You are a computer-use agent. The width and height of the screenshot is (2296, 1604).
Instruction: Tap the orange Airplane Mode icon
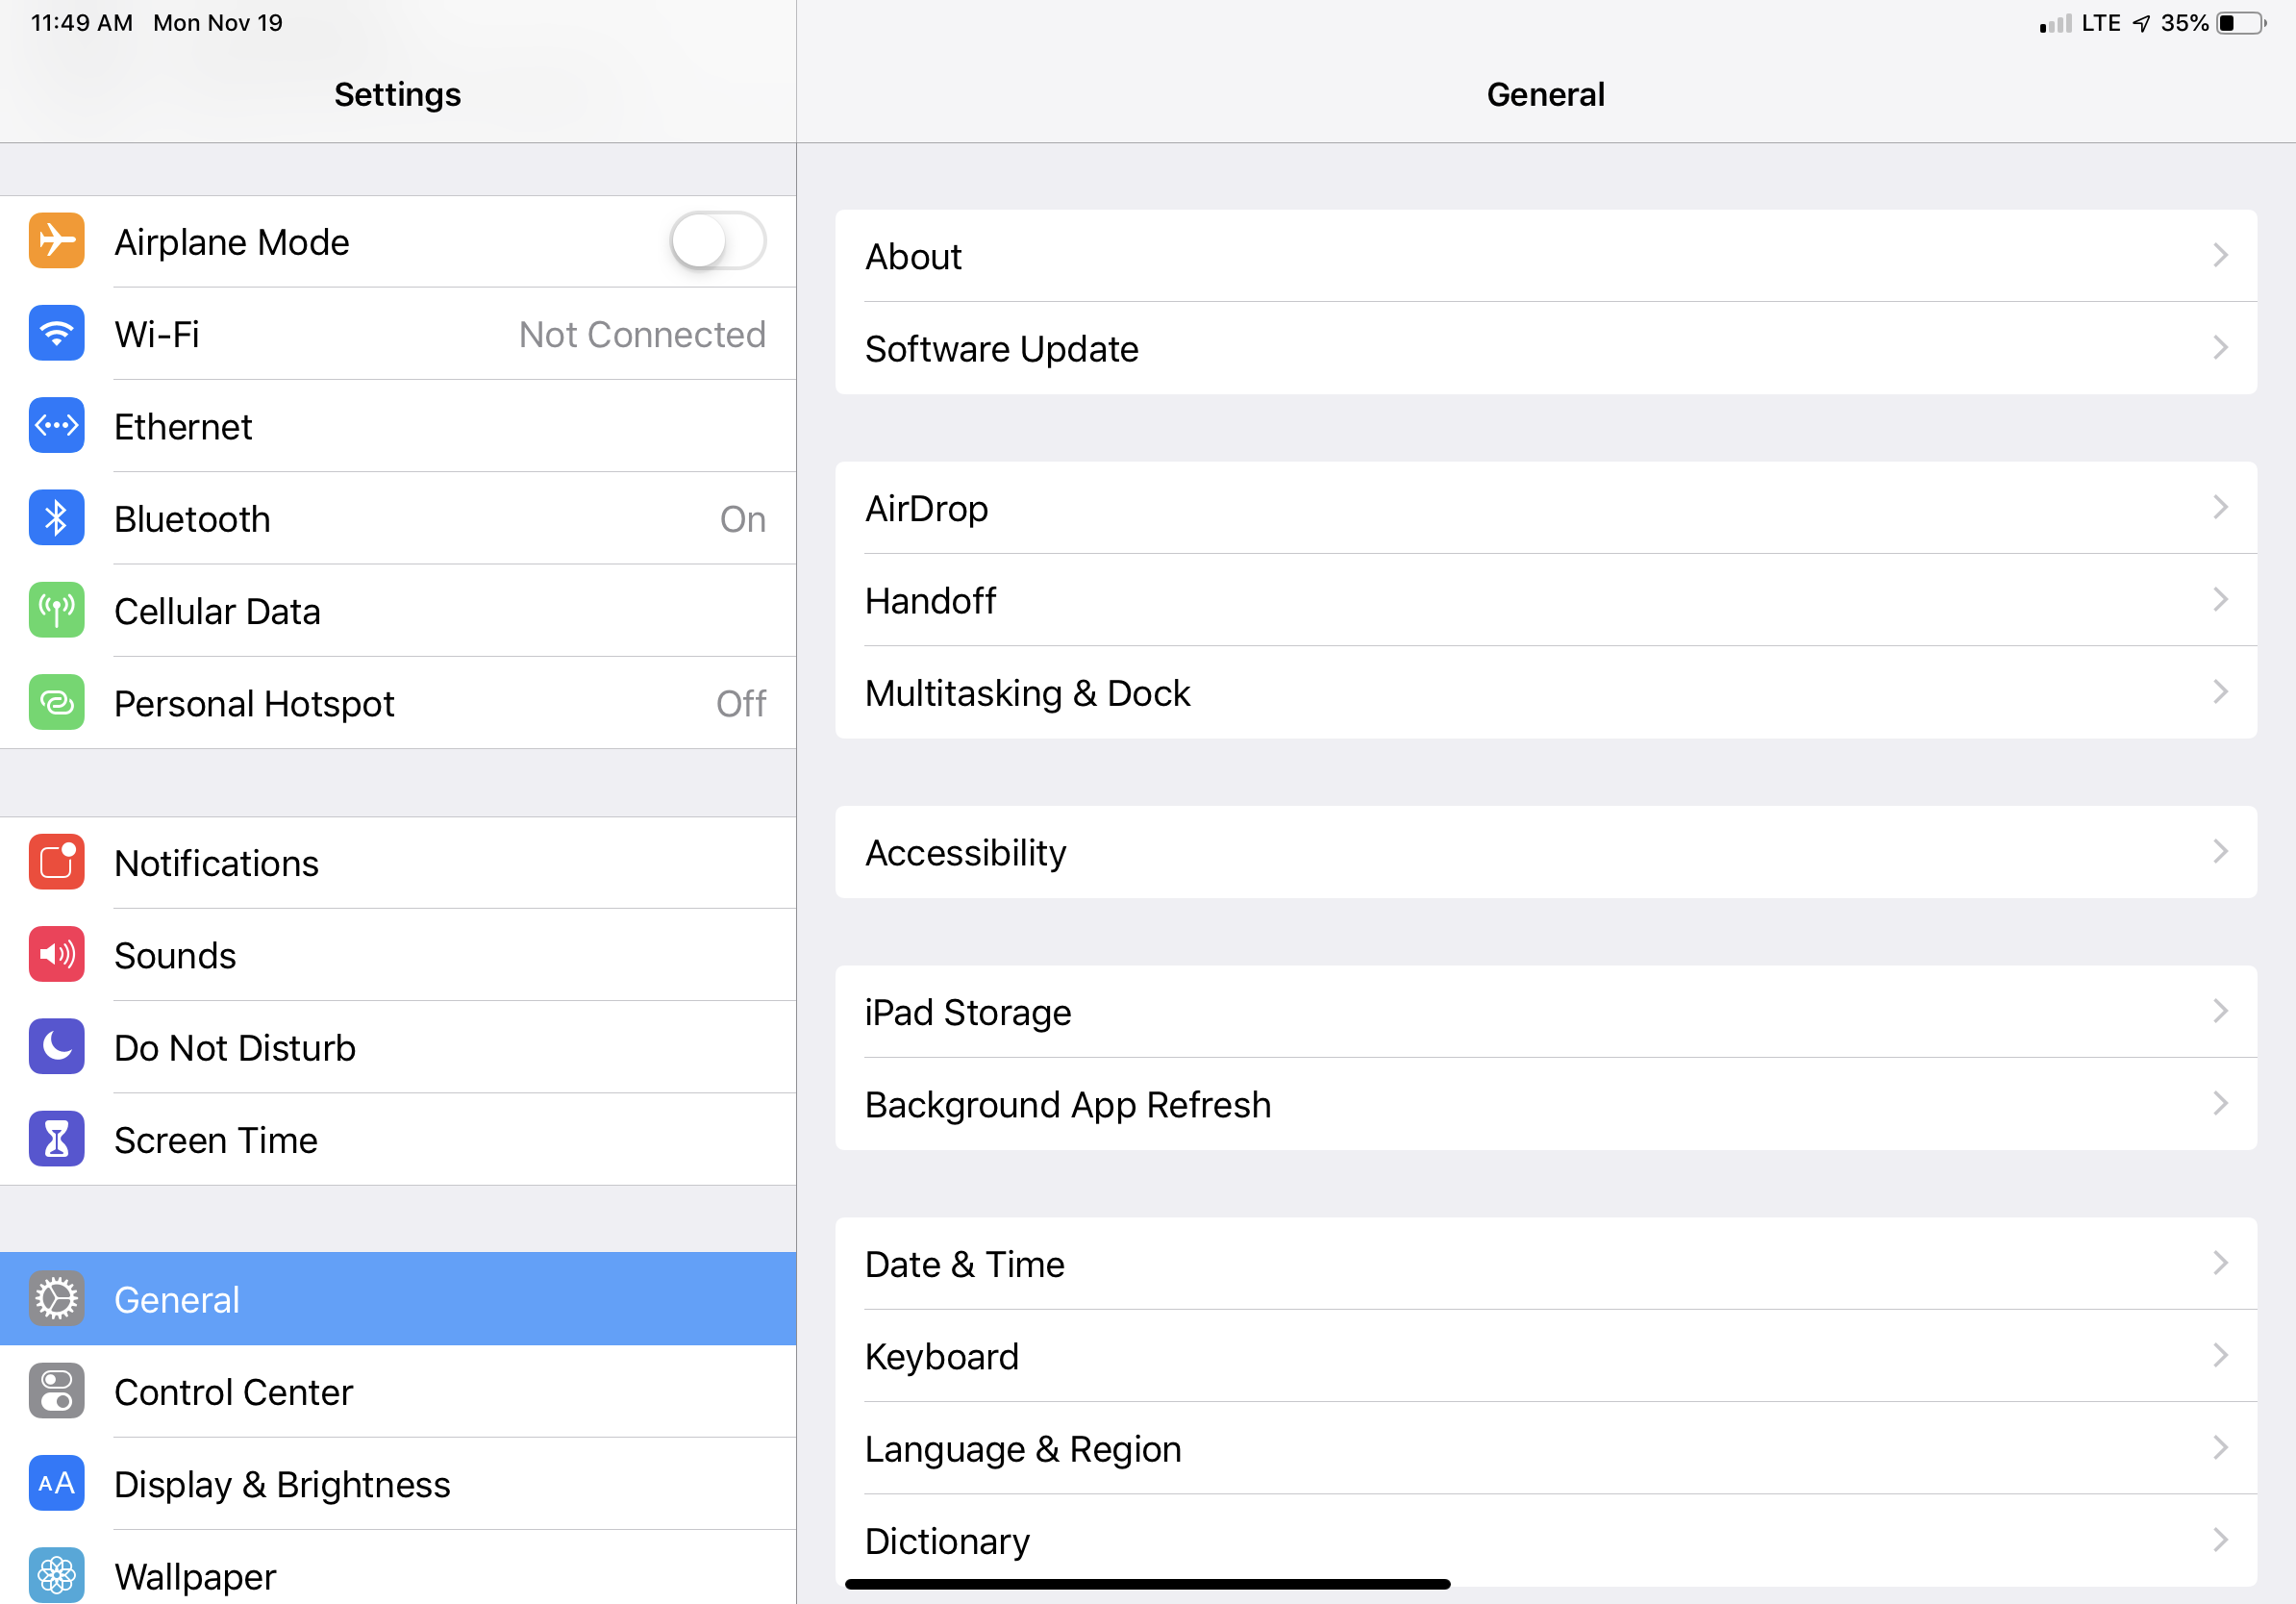pyautogui.click(x=57, y=241)
